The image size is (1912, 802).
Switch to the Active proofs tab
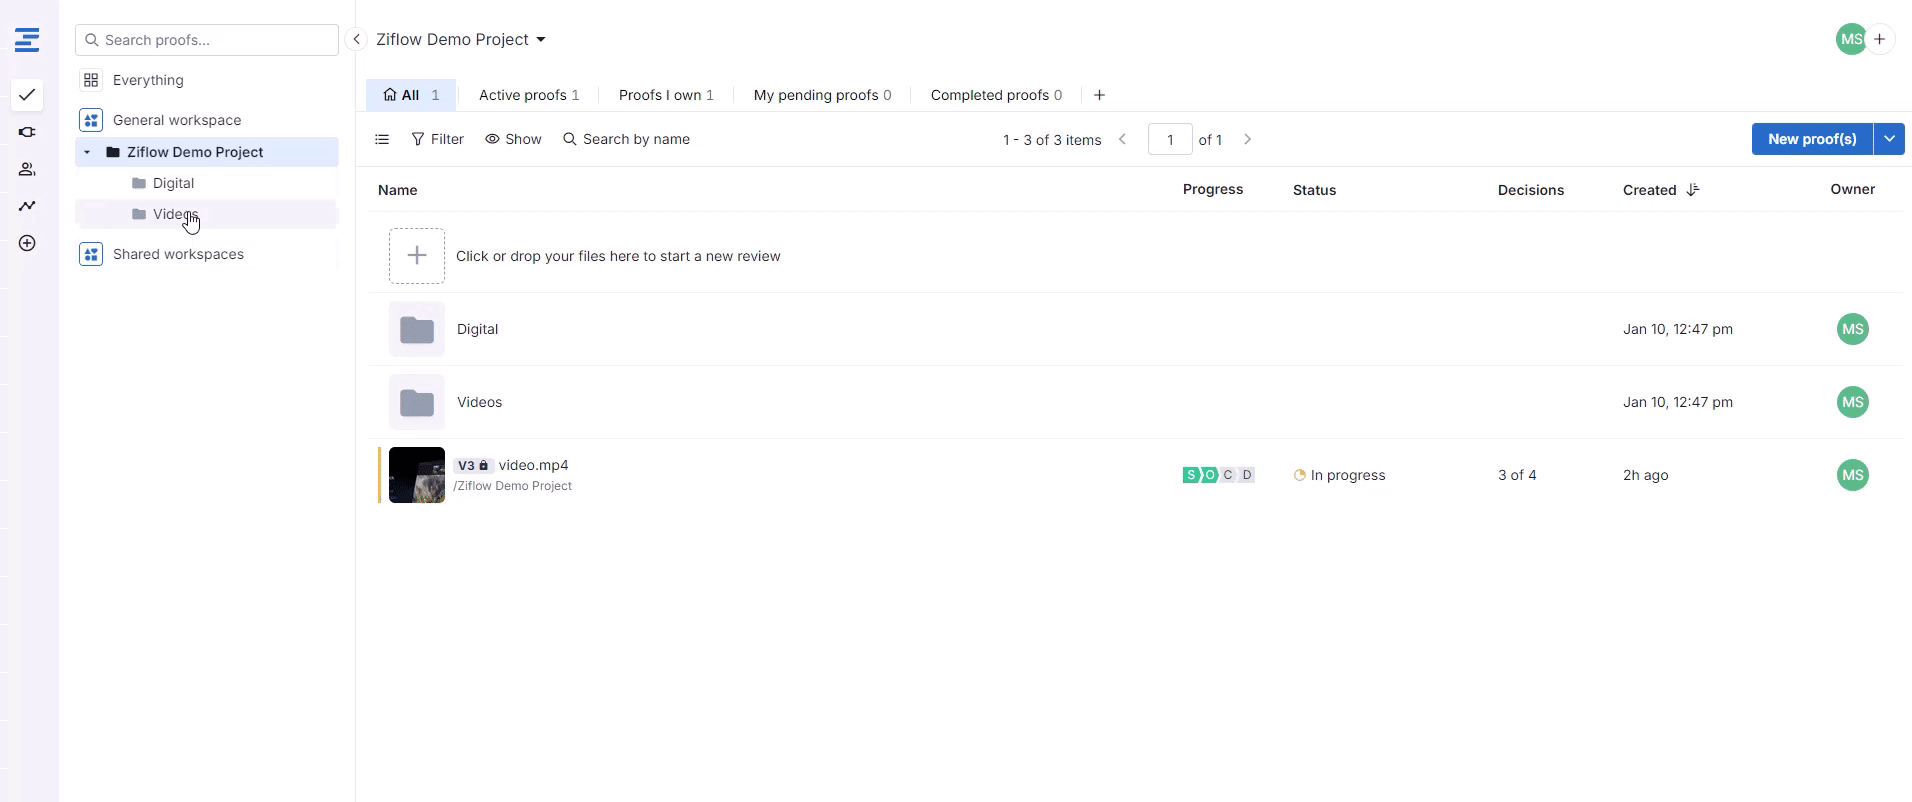(x=528, y=95)
